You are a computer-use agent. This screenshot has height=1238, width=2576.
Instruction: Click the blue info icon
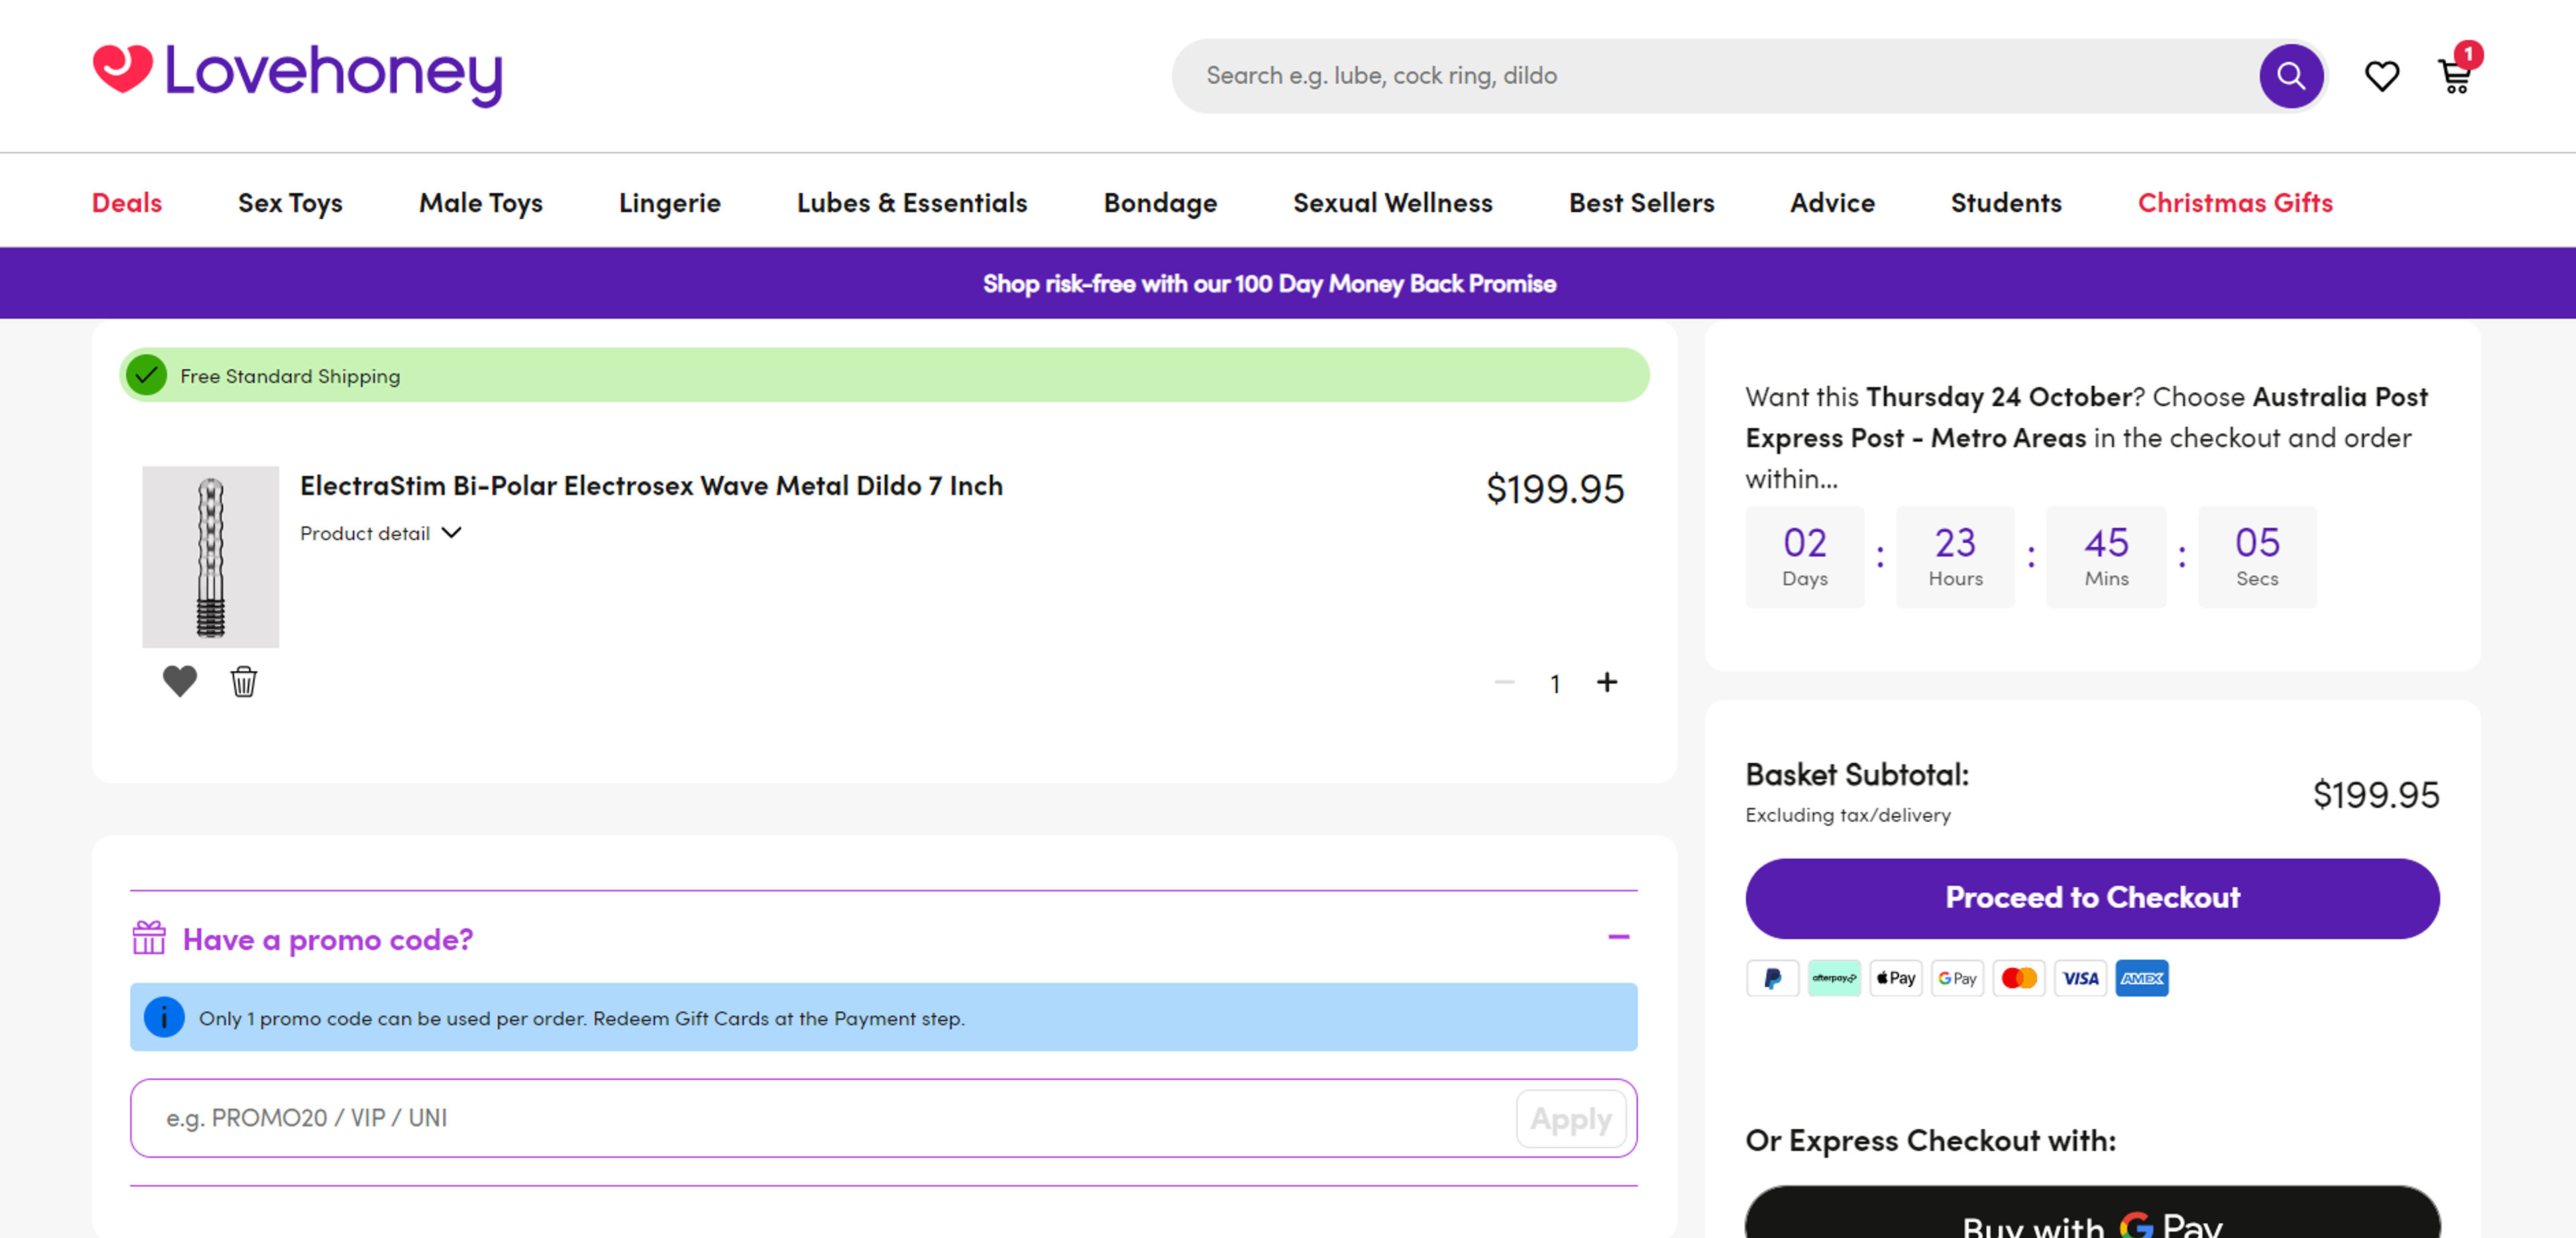[x=164, y=1017]
